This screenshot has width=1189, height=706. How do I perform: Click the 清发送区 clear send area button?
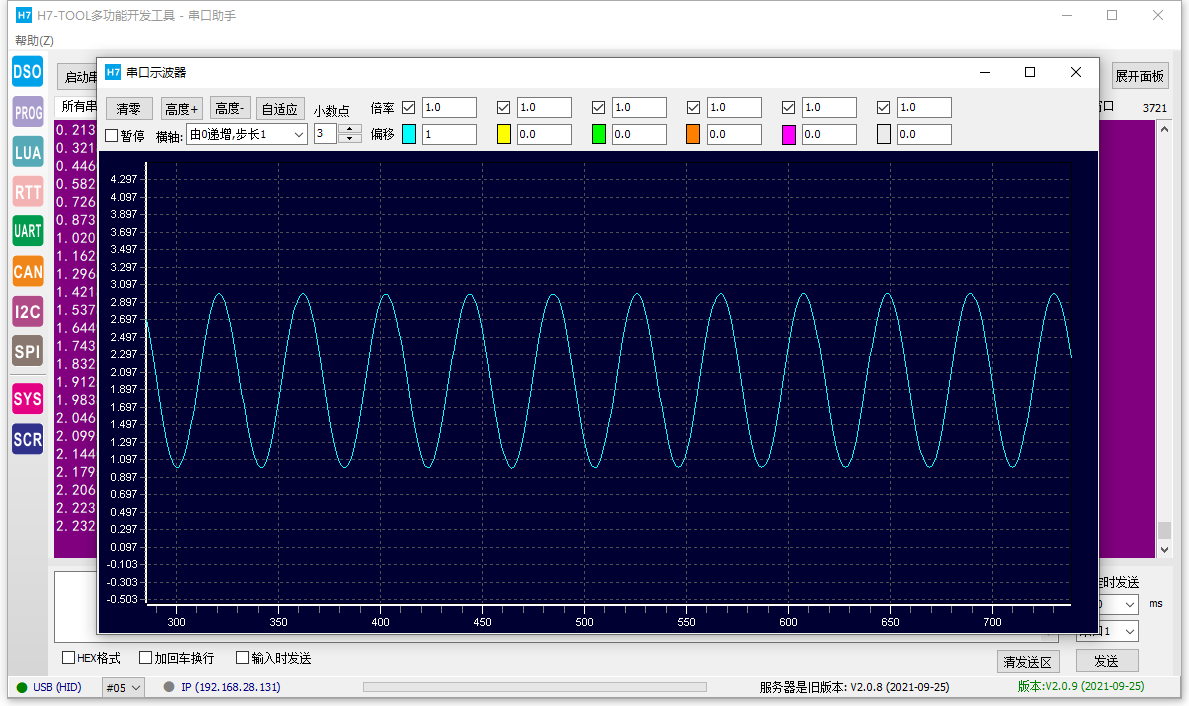coord(1027,662)
